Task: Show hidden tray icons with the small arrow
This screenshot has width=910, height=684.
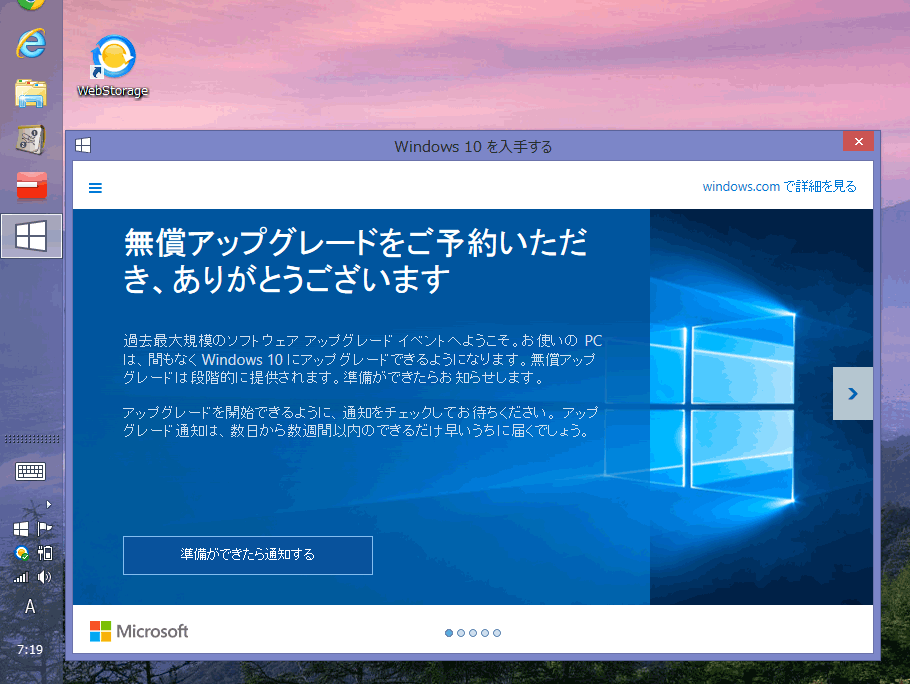Action: pyautogui.click(x=49, y=505)
